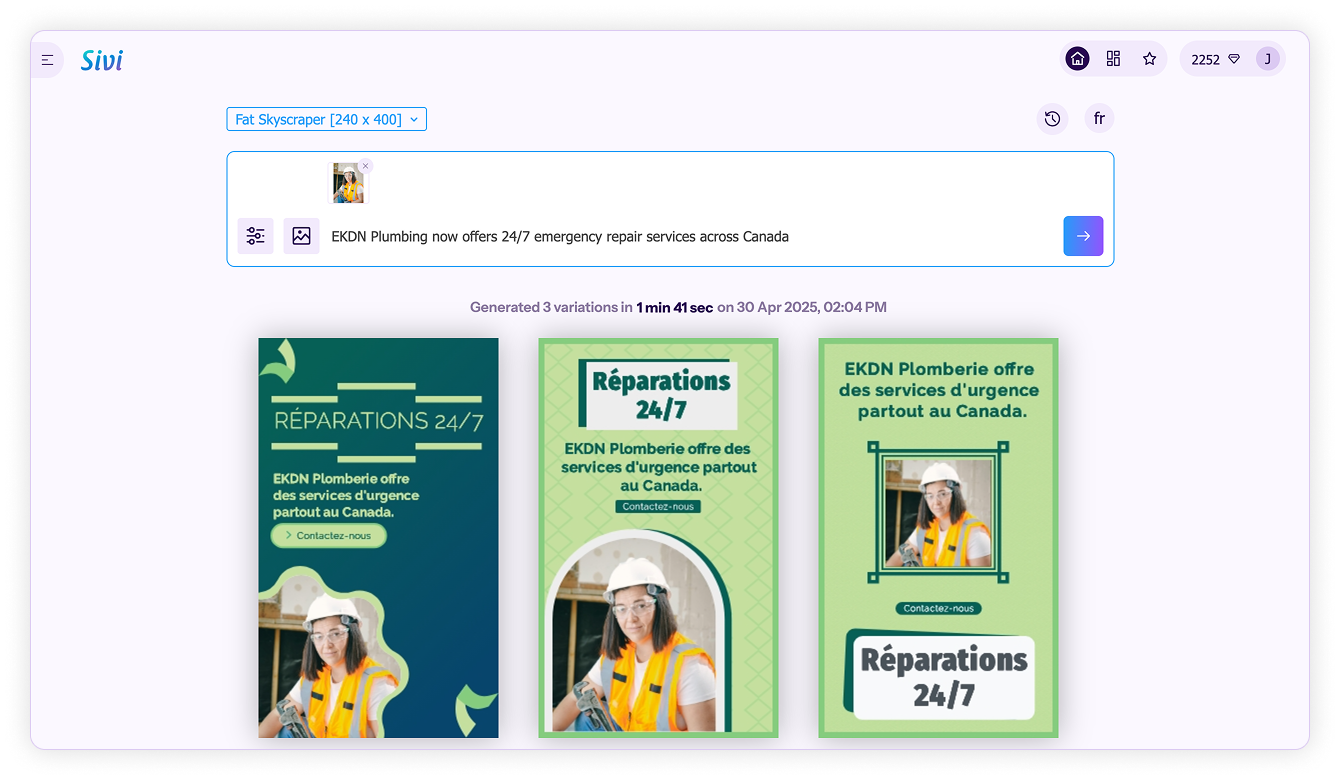Remove the attached image thumbnail
The image size is (1340, 780).
[x=365, y=166]
